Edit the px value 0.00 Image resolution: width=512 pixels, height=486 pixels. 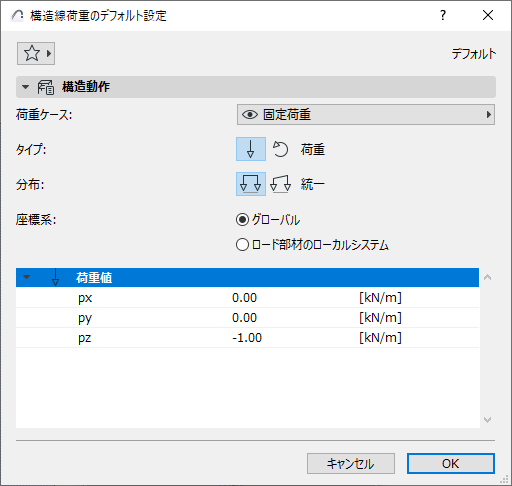point(244,298)
